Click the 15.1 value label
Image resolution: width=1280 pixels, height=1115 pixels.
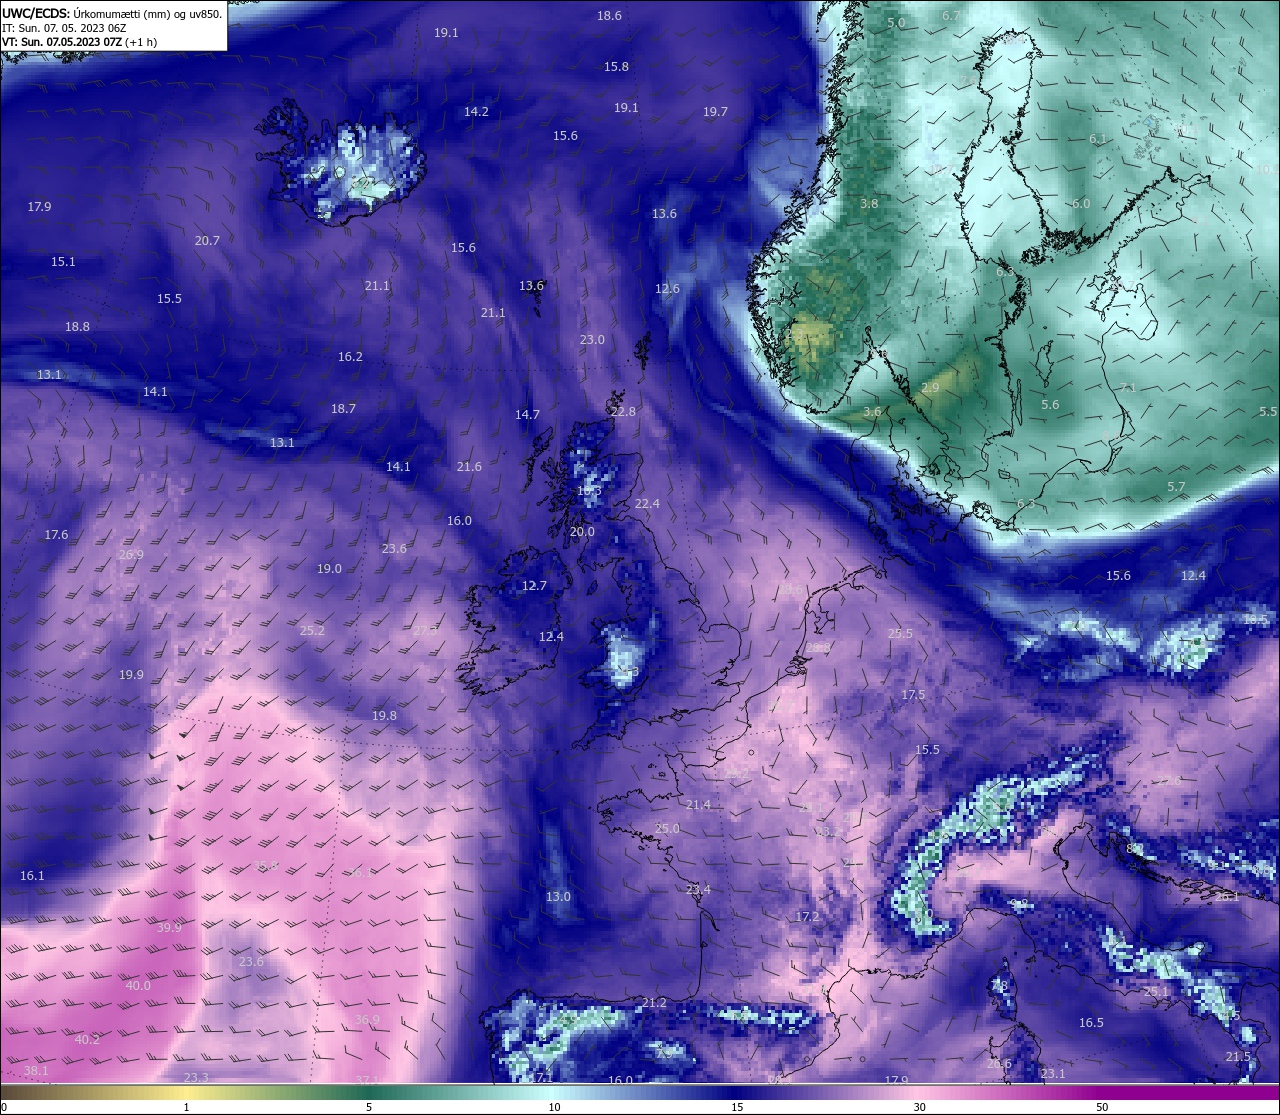63,262
